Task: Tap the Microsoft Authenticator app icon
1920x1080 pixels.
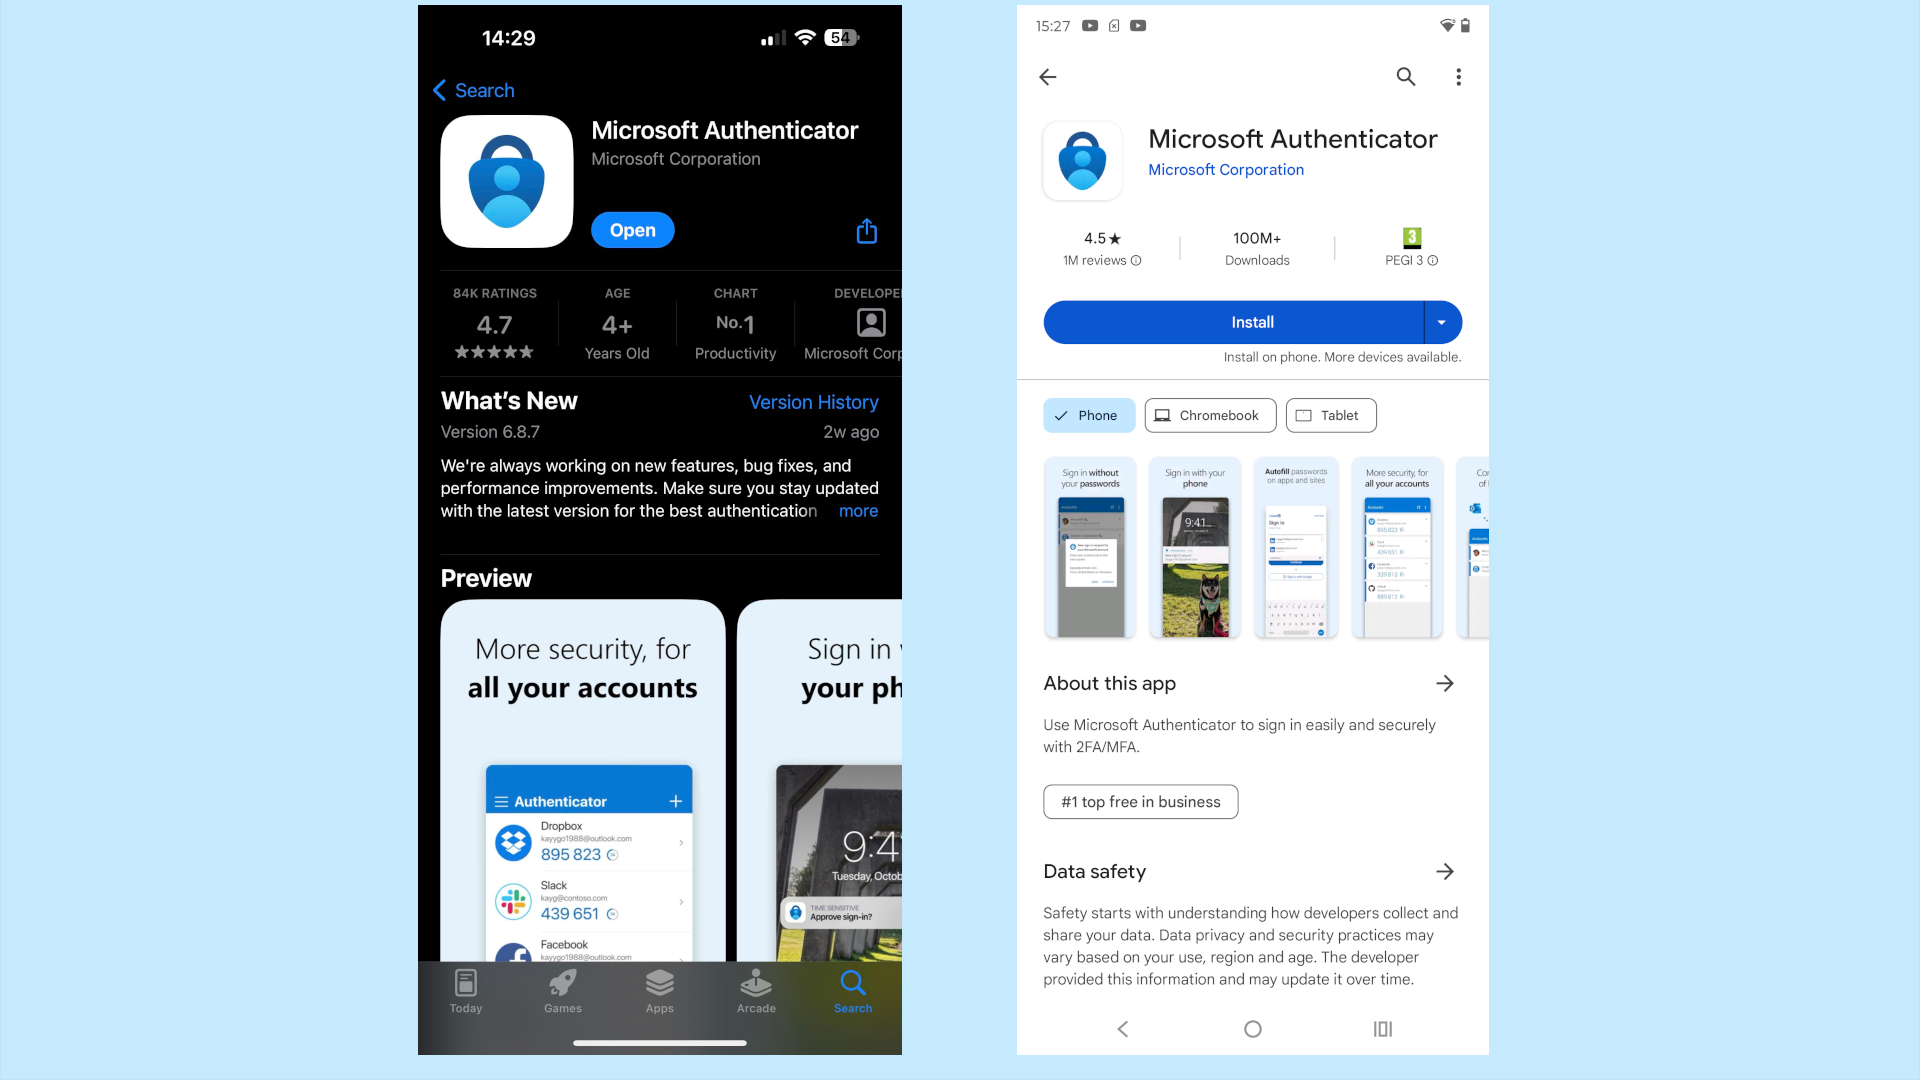Action: click(506, 181)
